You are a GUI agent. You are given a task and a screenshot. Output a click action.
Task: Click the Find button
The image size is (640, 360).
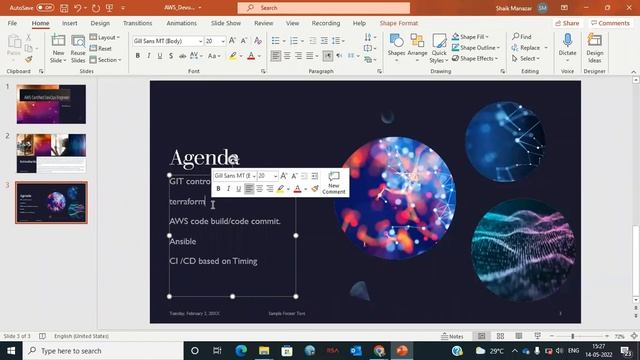click(522, 37)
